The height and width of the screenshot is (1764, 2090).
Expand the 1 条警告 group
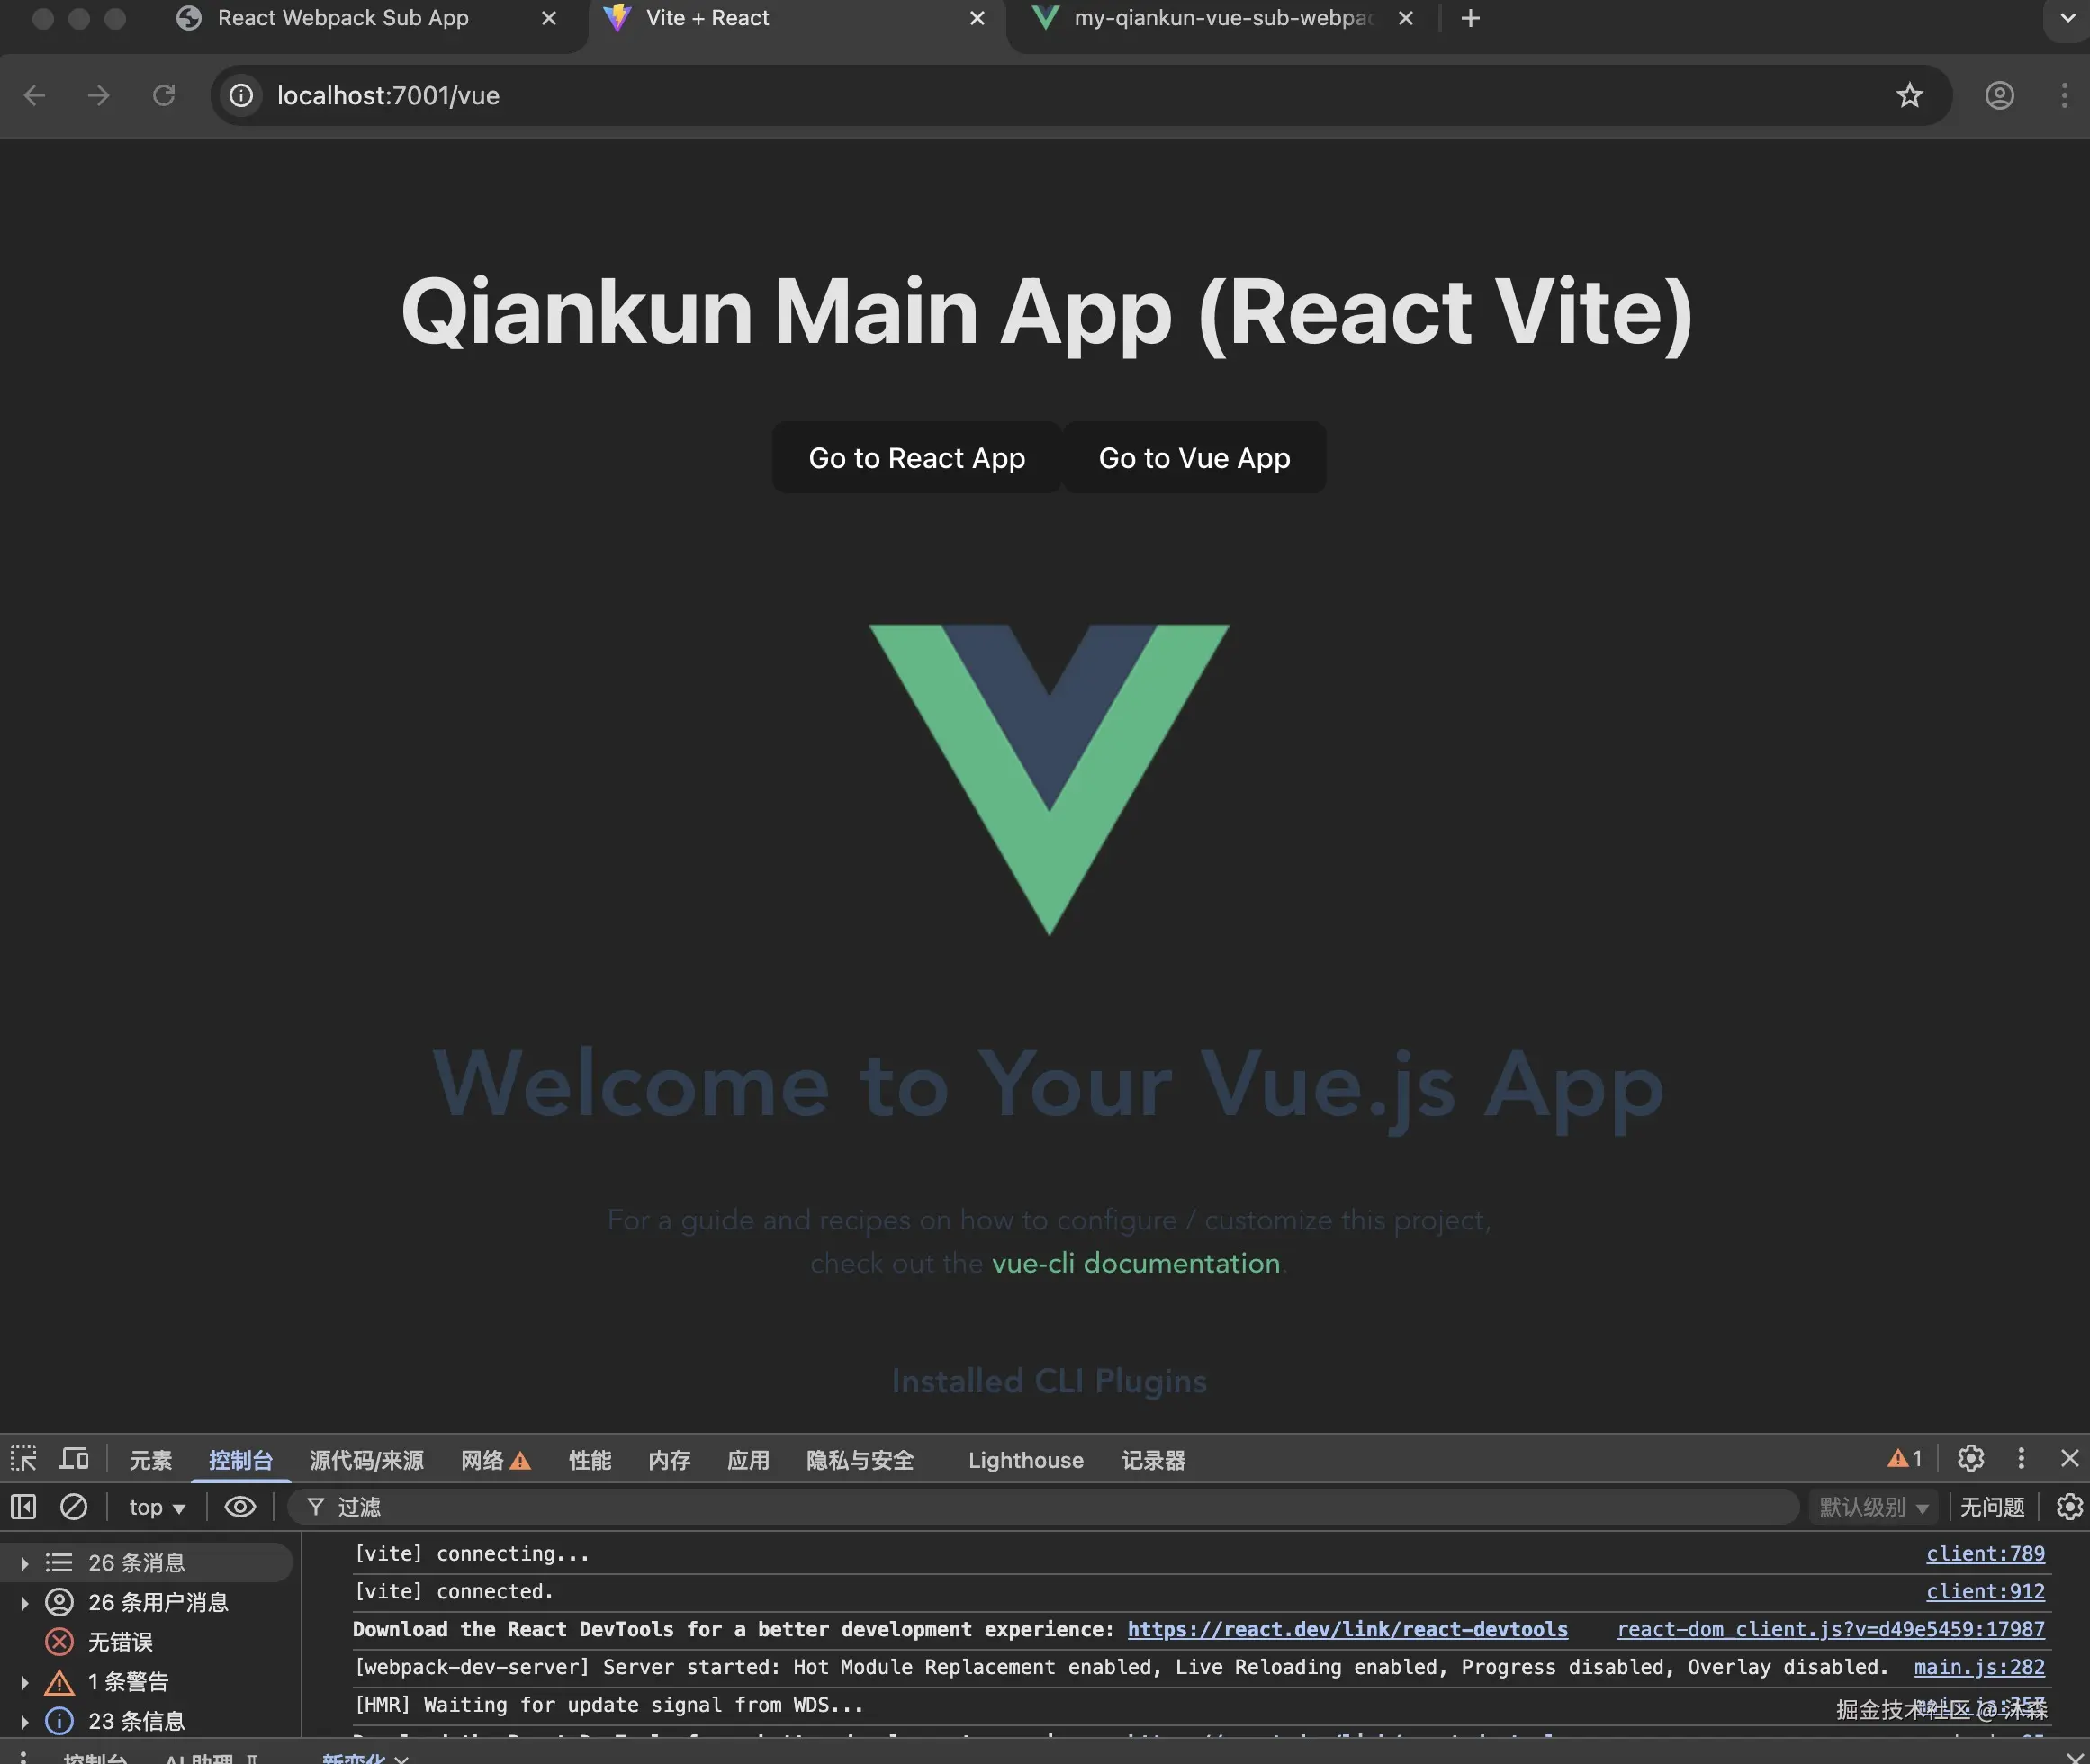coord(25,1682)
